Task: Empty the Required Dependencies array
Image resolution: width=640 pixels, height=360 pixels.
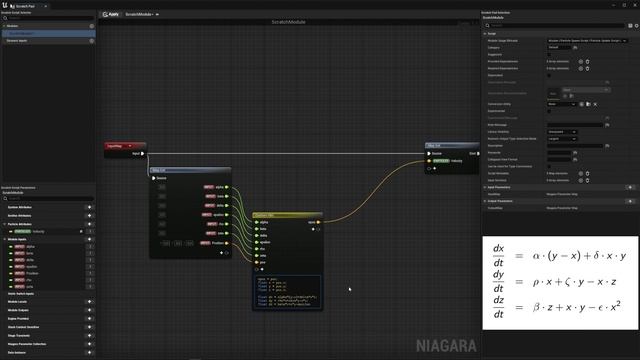Action: [588, 69]
